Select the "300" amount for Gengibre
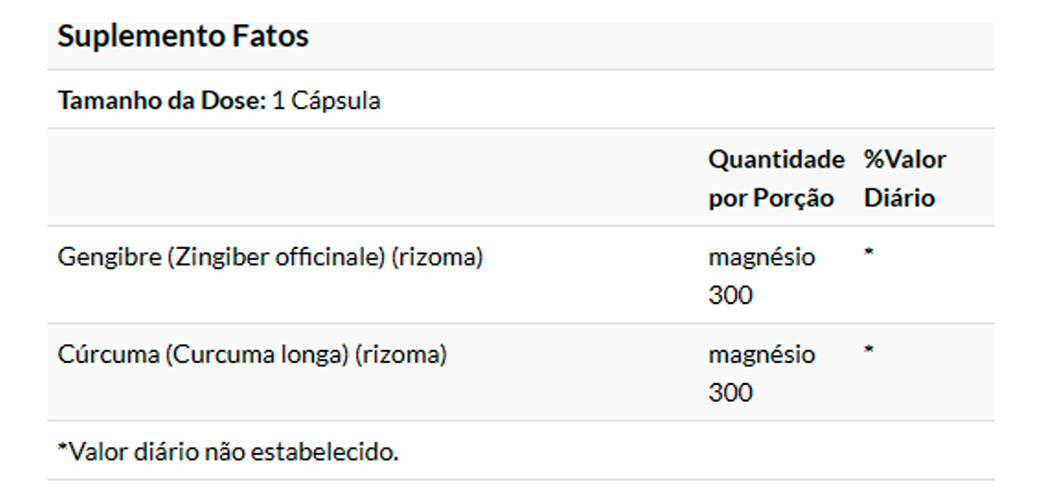Screen dimensions: 1042x503 730,295
